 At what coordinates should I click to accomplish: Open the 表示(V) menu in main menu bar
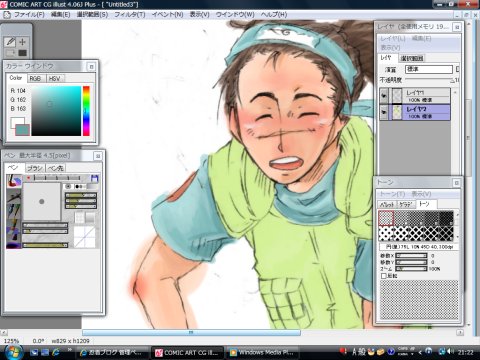click(199, 14)
